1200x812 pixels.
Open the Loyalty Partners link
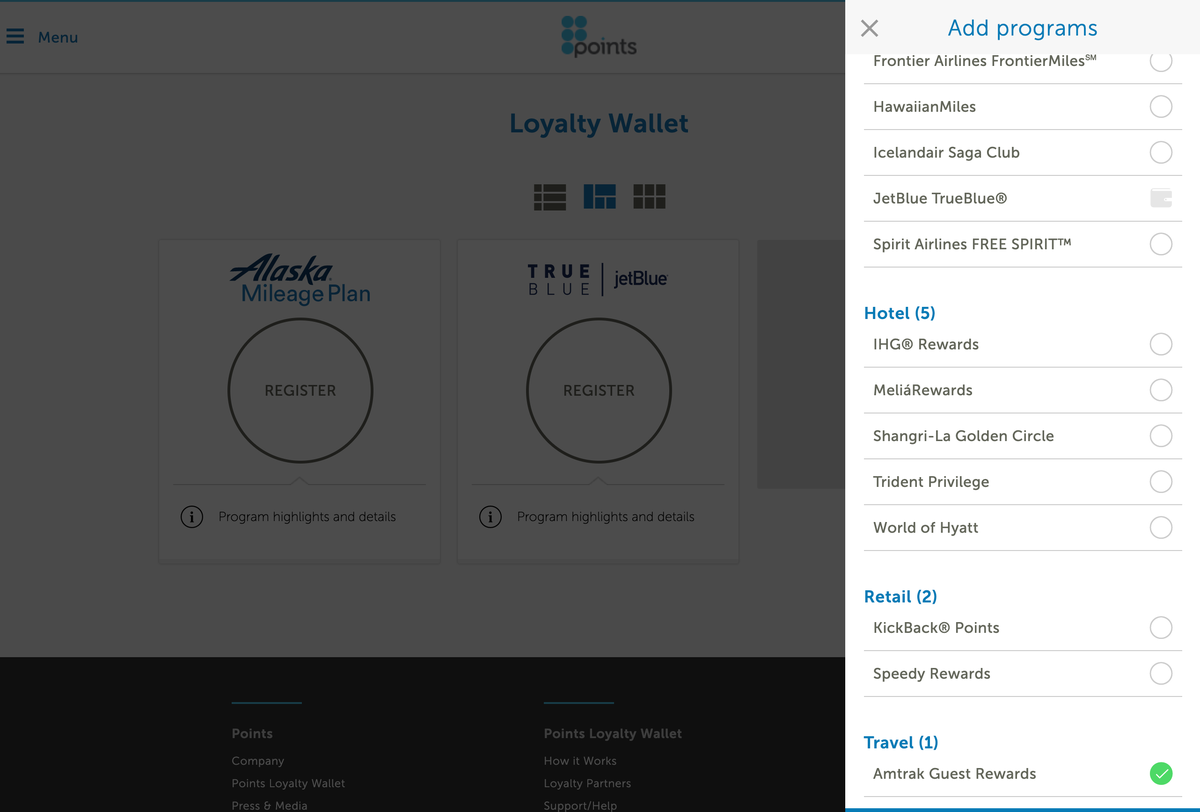click(587, 782)
